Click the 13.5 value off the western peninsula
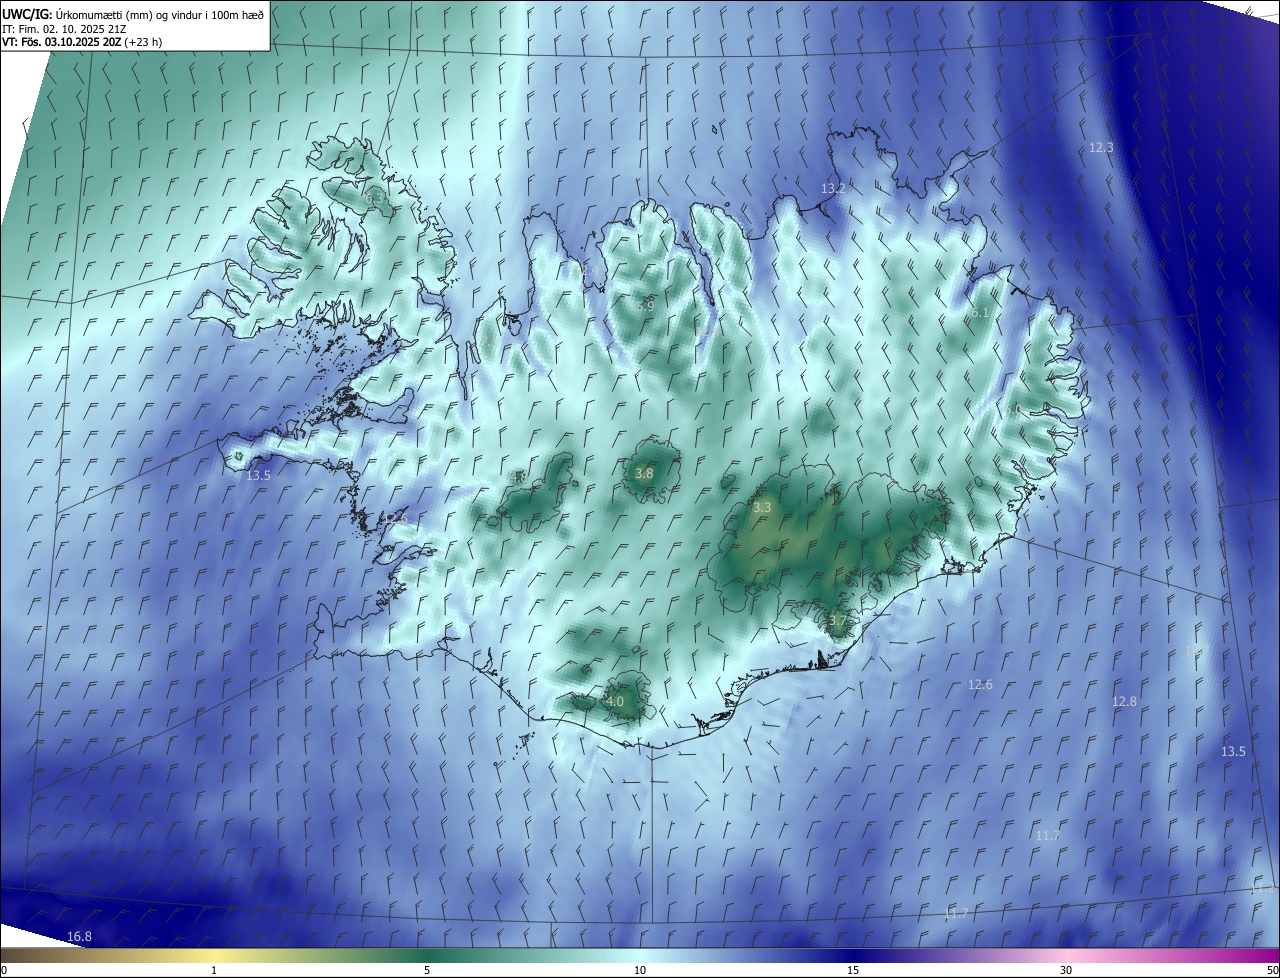 pyautogui.click(x=259, y=475)
